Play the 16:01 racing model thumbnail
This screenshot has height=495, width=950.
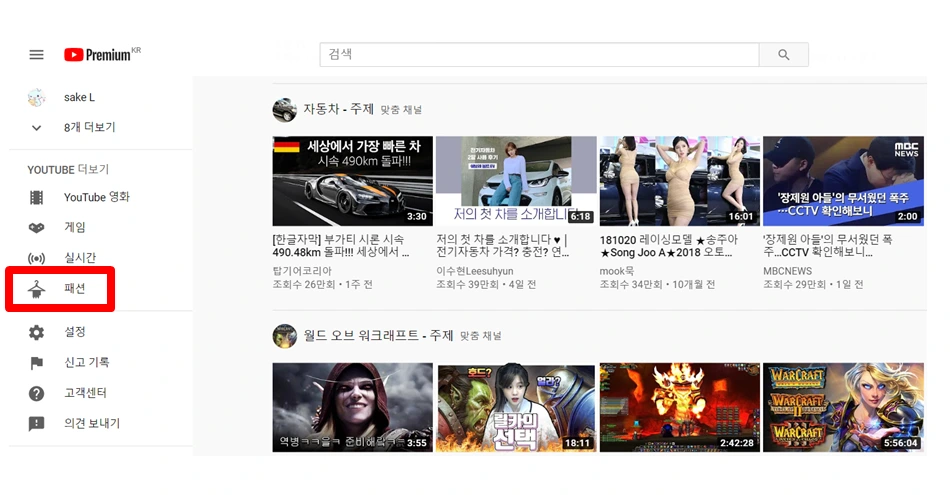pyautogui.click(x=680, y=181)
